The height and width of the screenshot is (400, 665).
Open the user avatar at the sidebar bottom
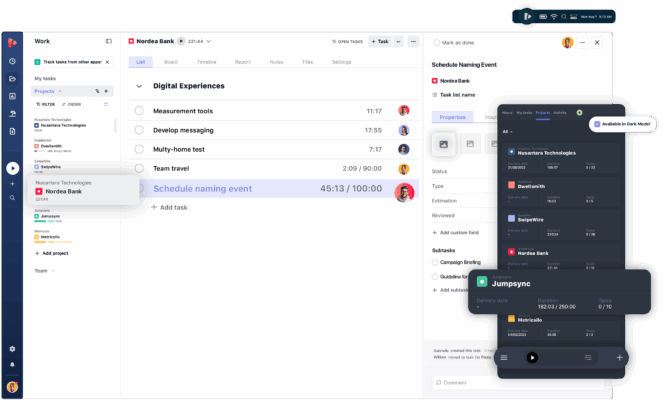[x=12, y=387]
